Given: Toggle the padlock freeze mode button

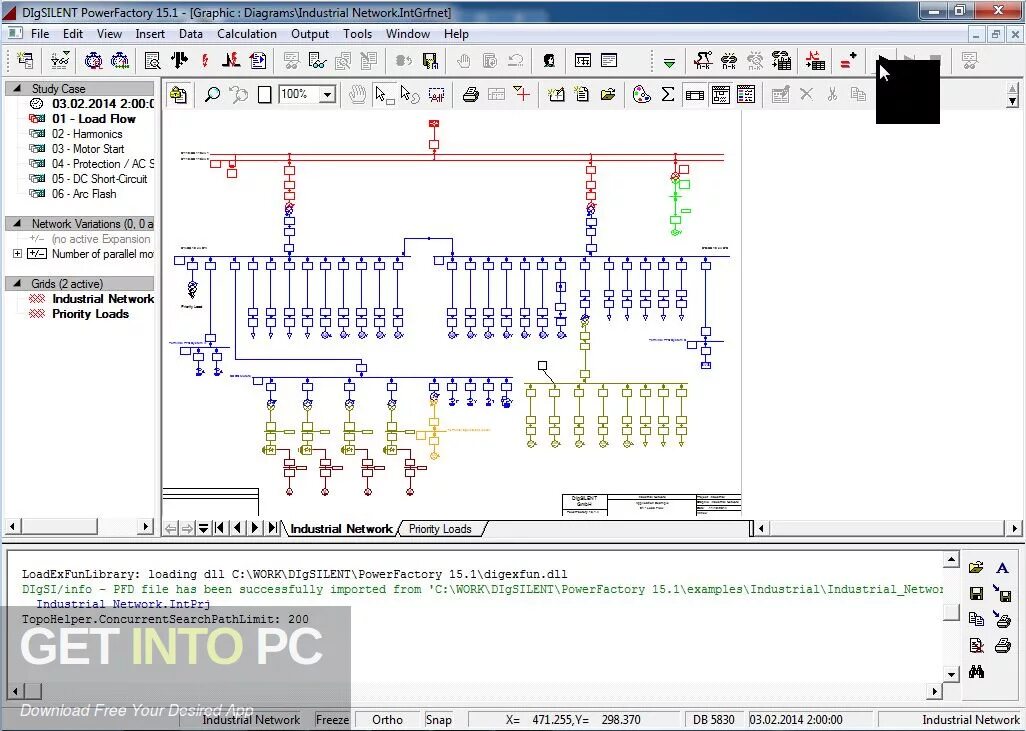Looking at the screenshot, I should 178,95.
